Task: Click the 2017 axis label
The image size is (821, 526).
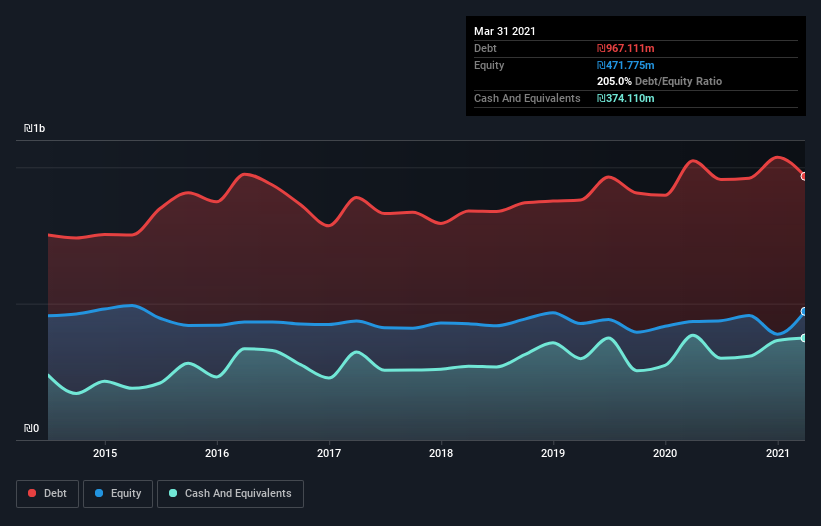Action: tap(329, 453)
